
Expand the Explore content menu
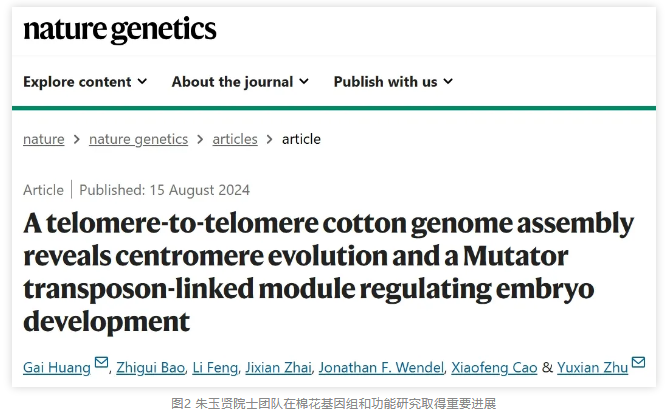point(85,82)
